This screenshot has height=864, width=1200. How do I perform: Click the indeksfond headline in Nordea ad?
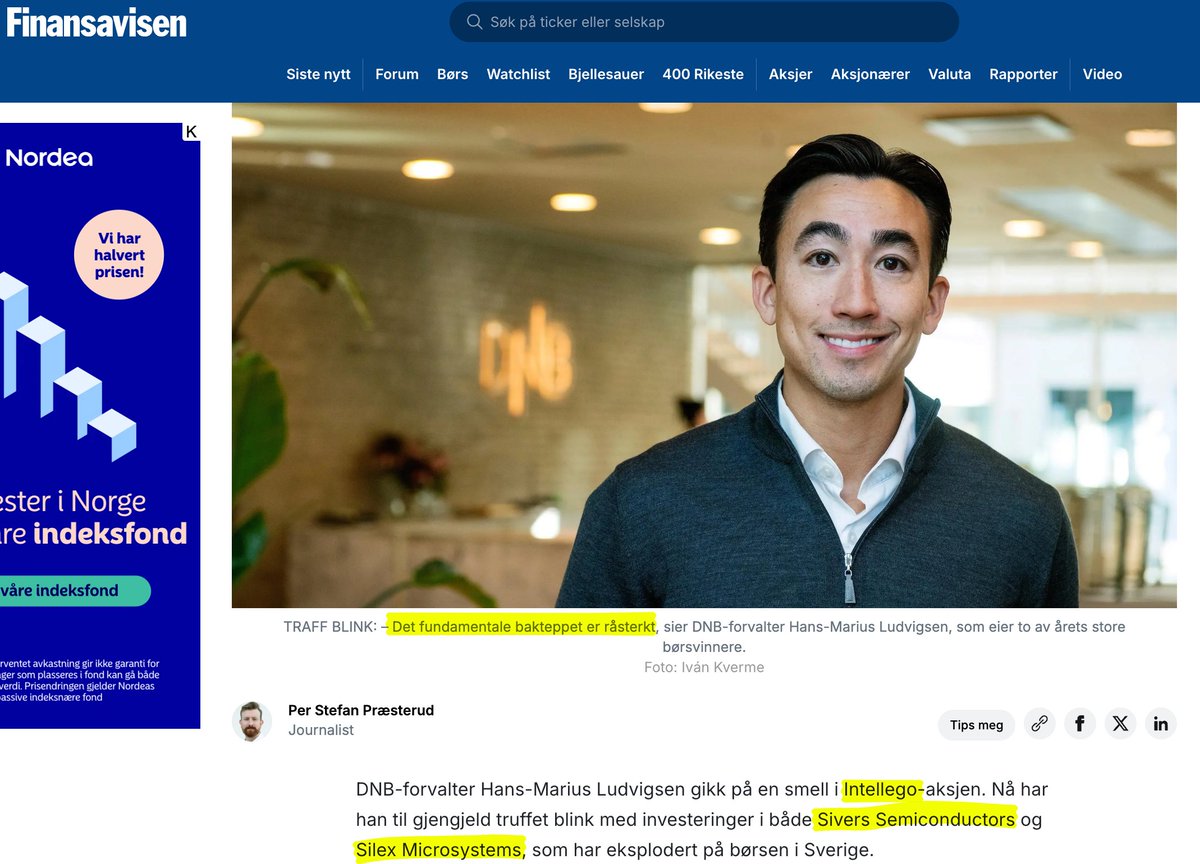tap(110, 534)
